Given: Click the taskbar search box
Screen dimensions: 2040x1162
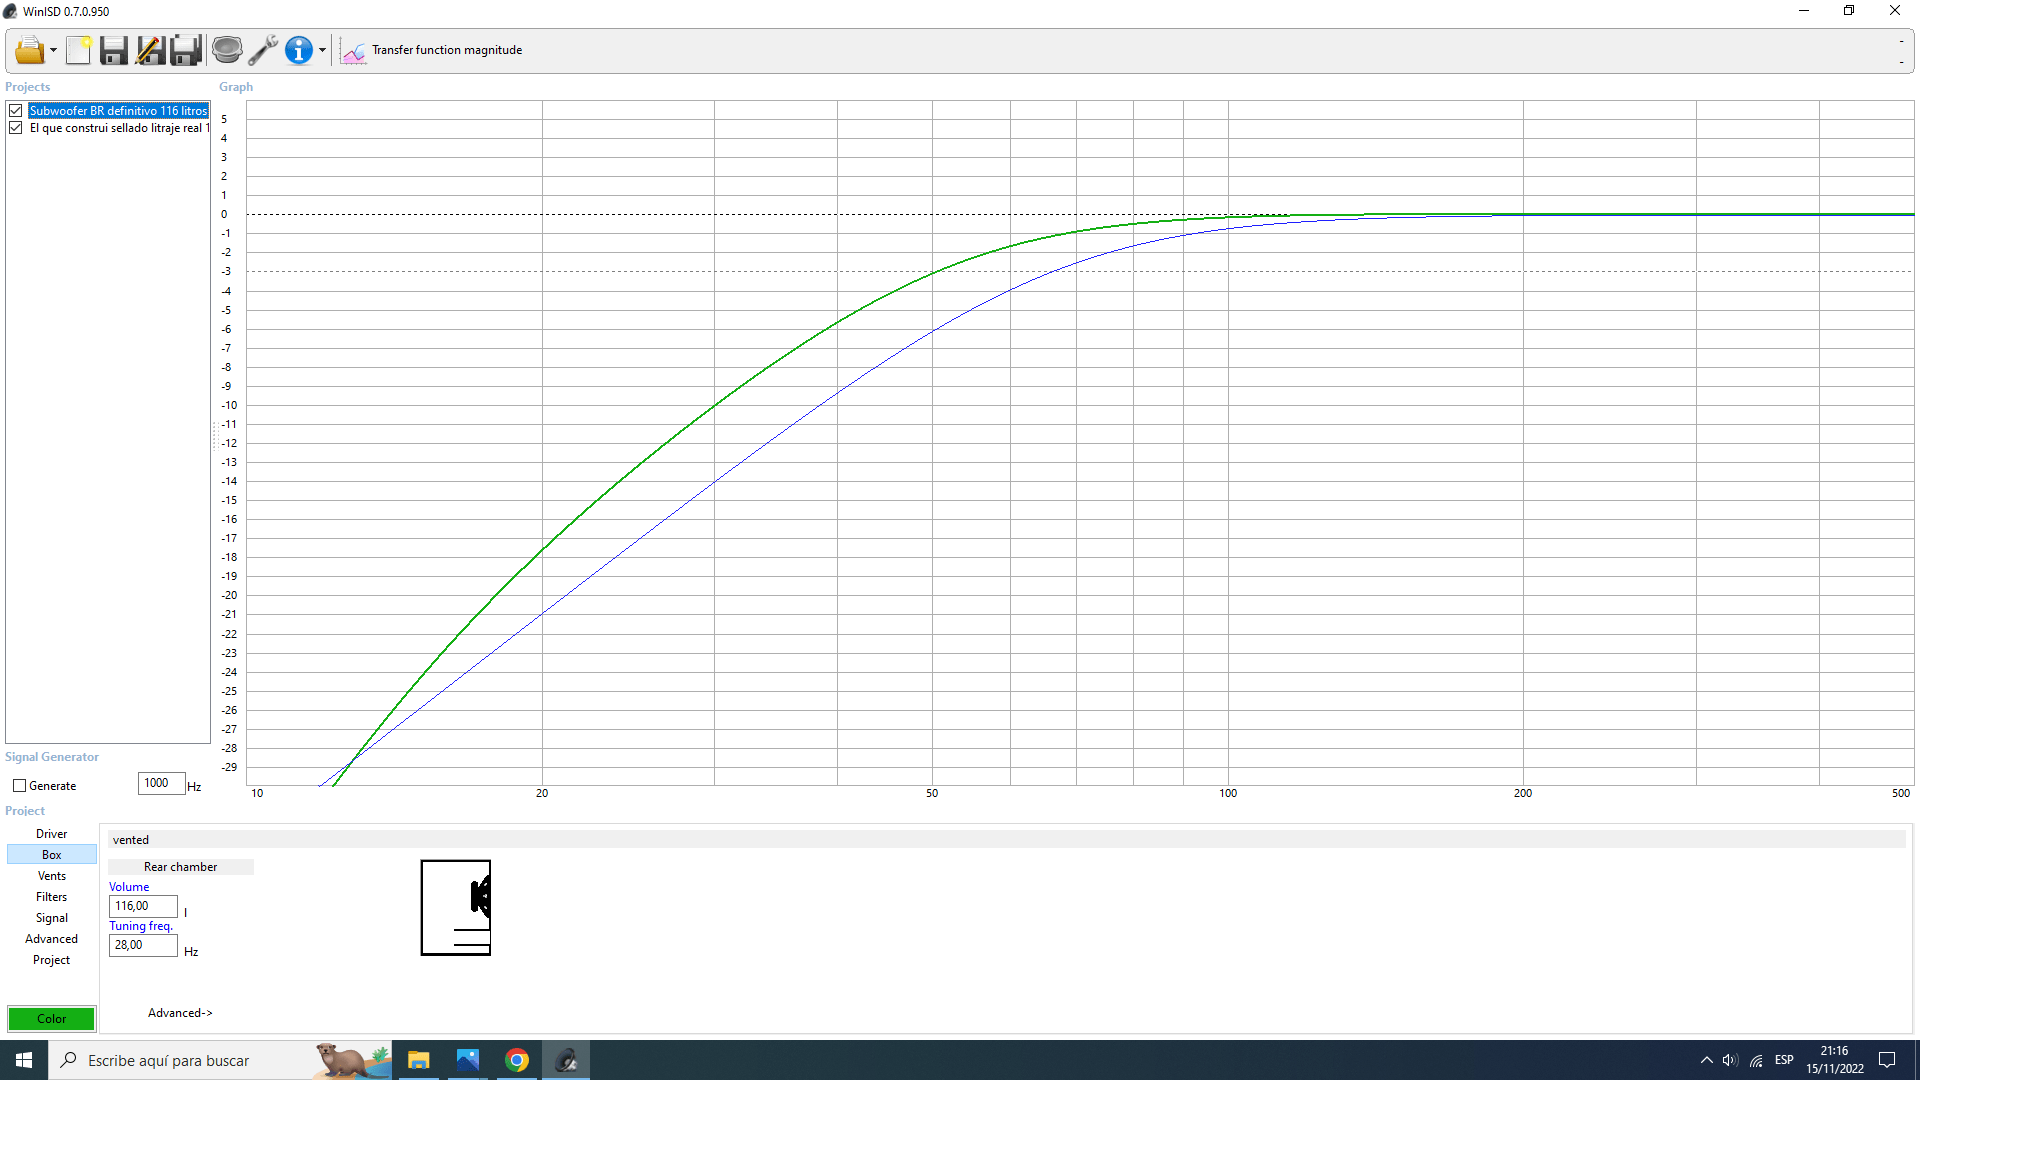Looking at the screenshot, I should coord(220,1060).
